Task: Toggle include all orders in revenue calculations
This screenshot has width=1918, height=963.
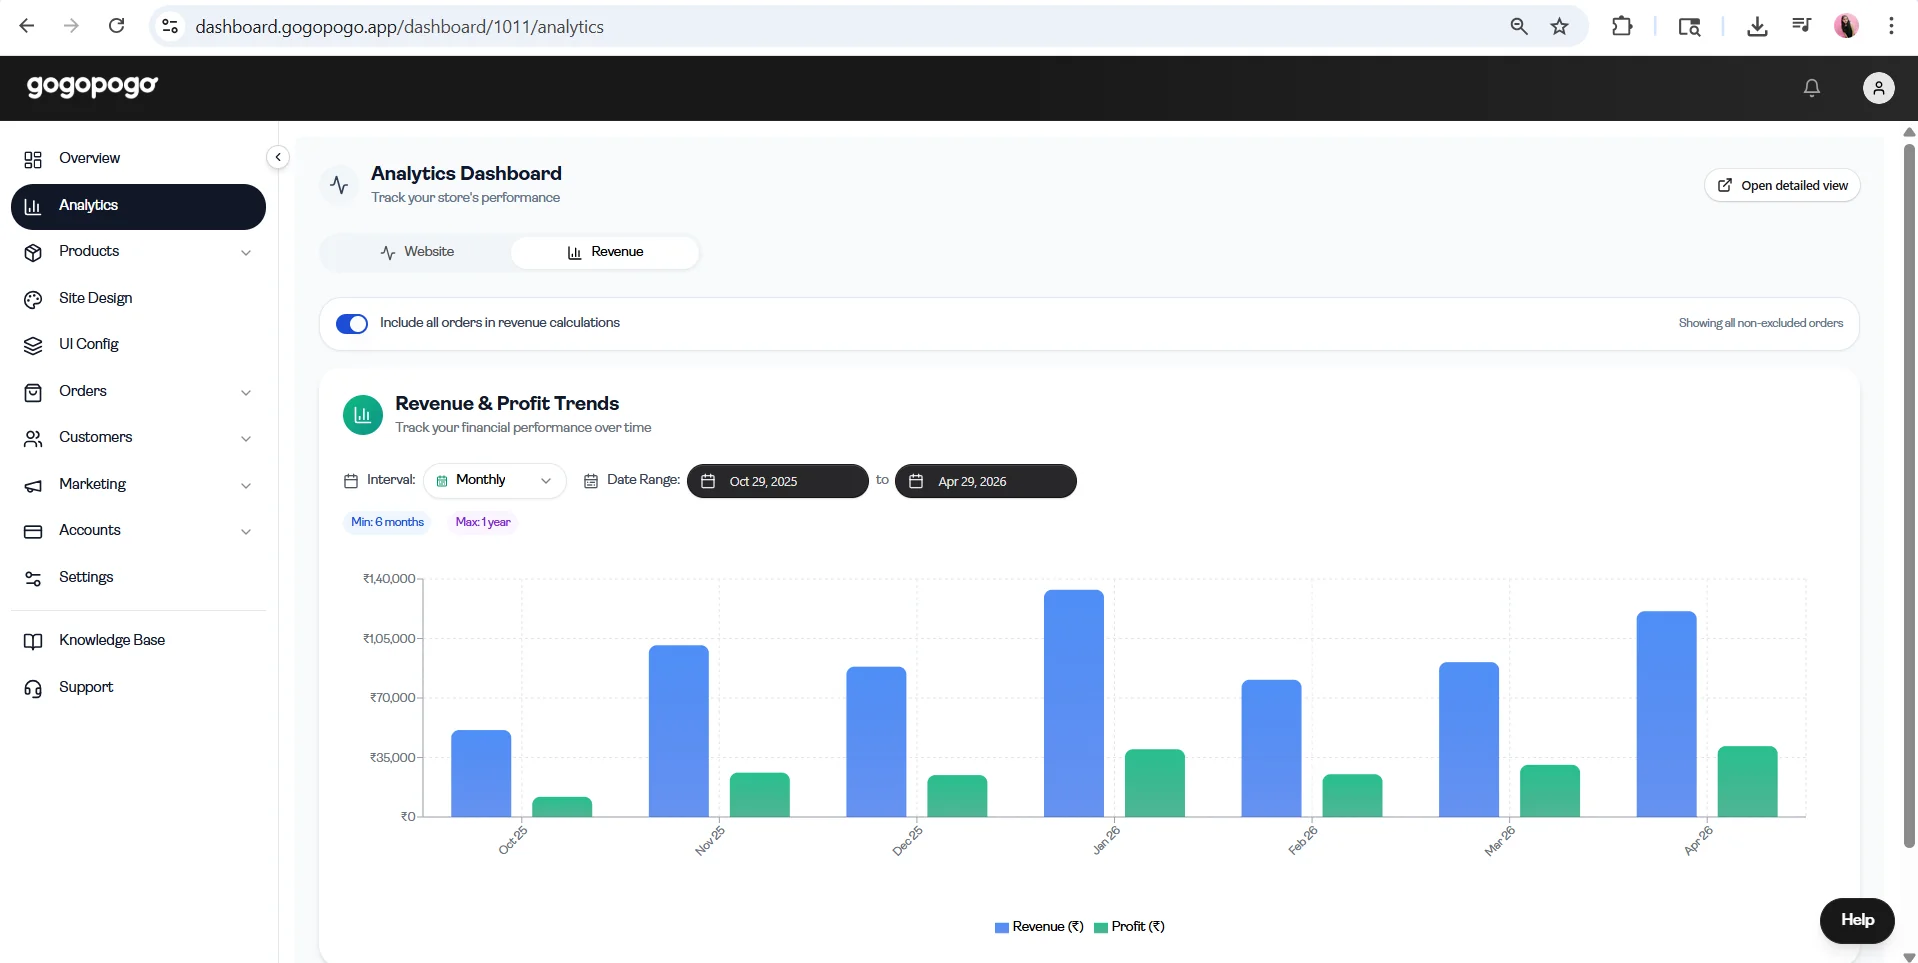Action: [x=352, y=323]
